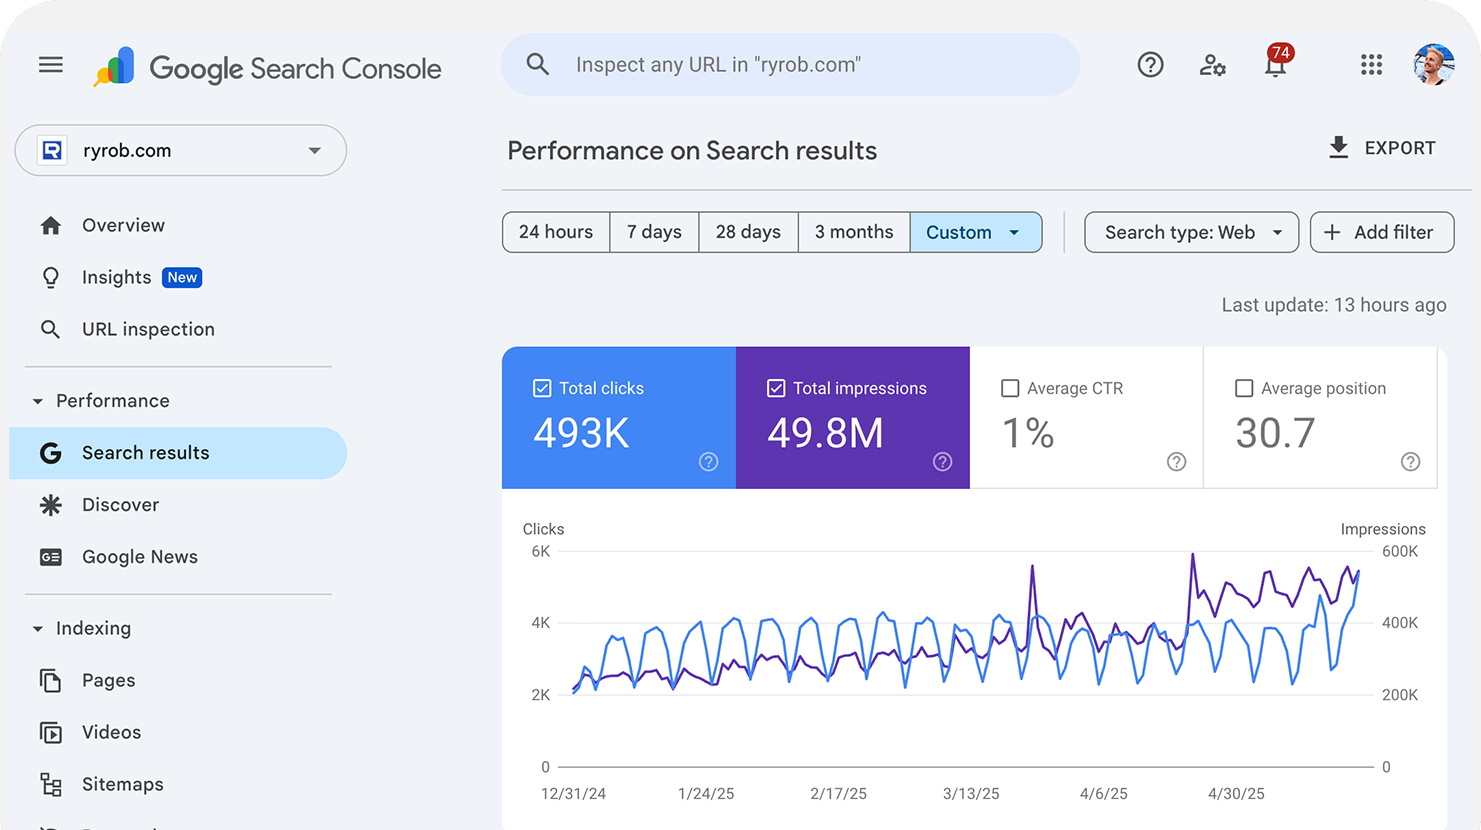Focus the Inspect any URL search field

point(790,65)
